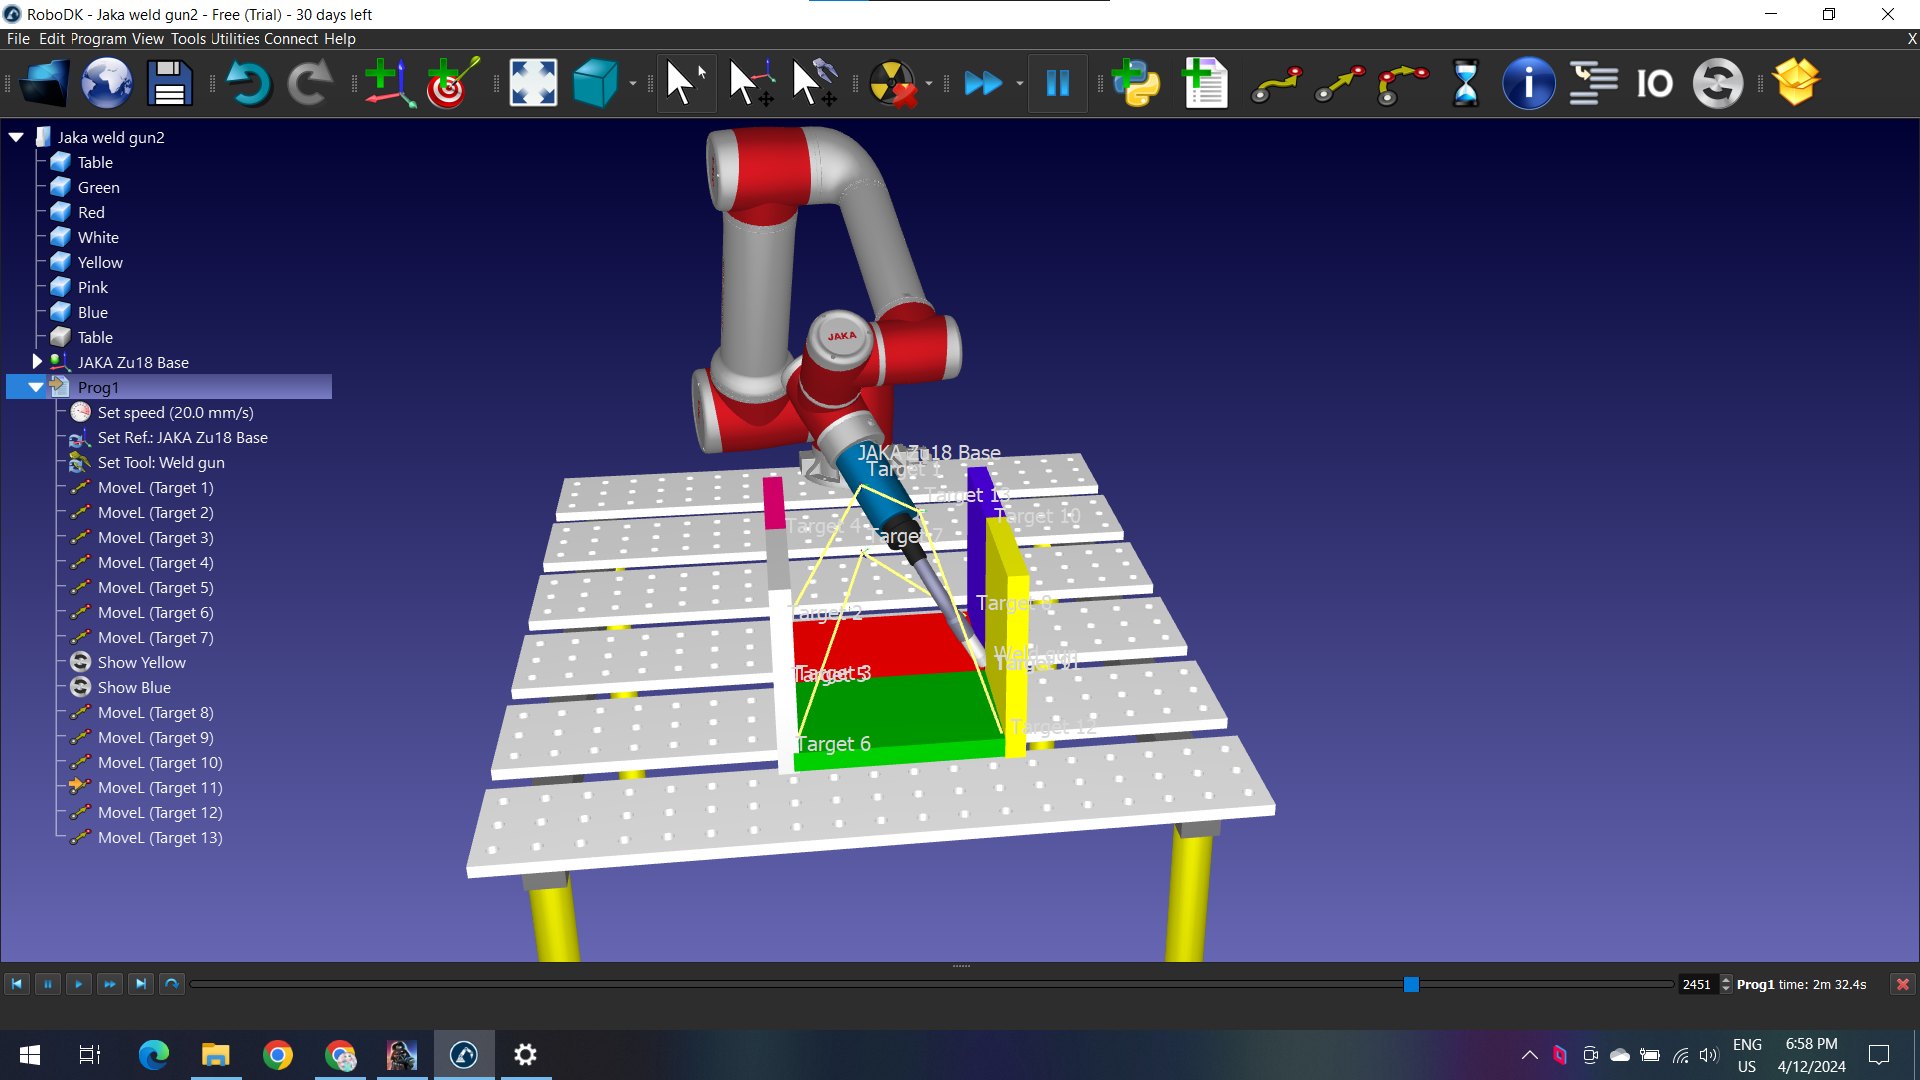Open the online library globe icon
Image resolution: width=1920 pixels, height=1080 pixels.
pos(107,83)
